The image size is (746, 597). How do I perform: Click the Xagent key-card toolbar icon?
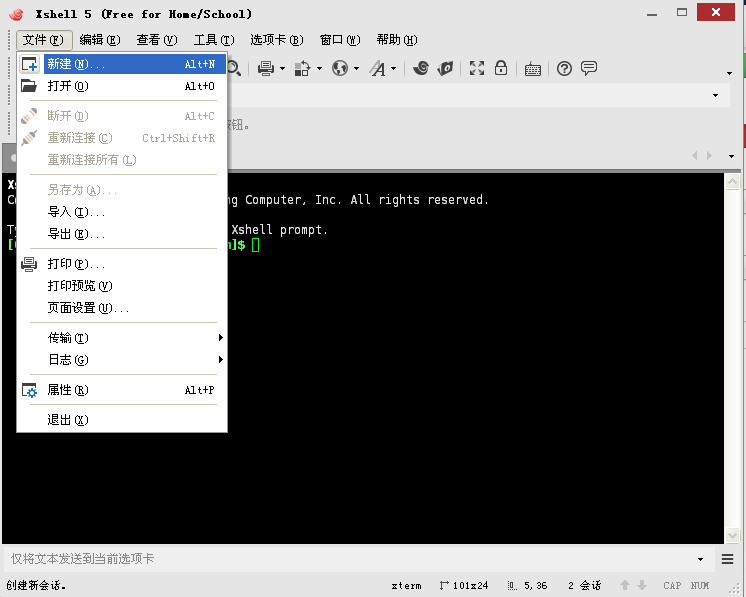point(445,69)
